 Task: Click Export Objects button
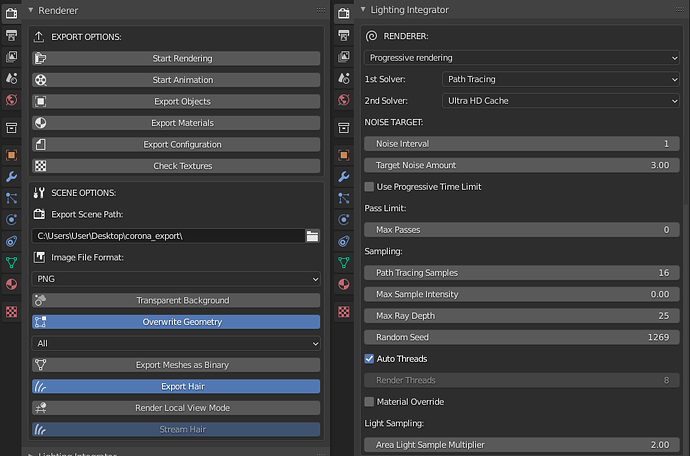tap(176, 102)
